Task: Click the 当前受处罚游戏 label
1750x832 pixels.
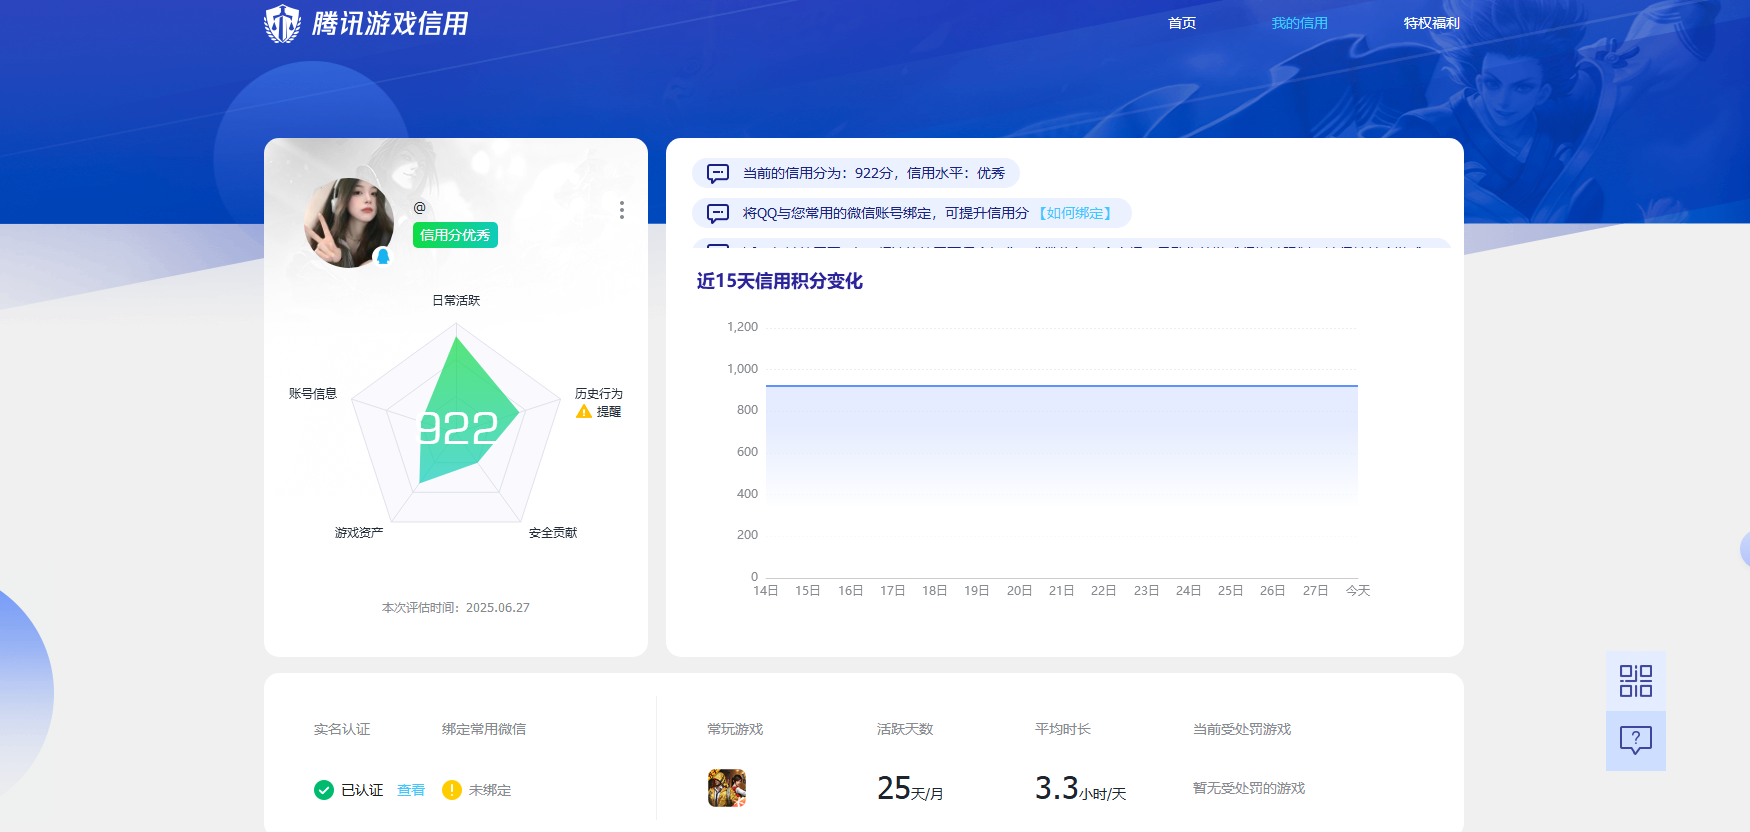Action: 1242,729
